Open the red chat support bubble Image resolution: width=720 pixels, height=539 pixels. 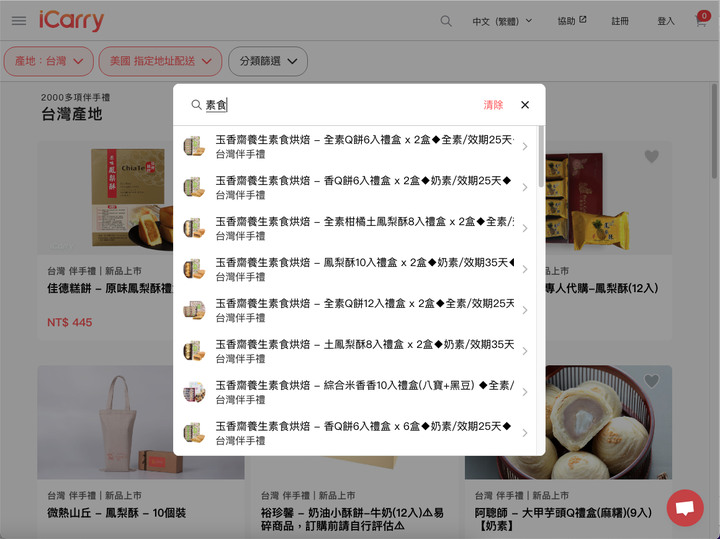point(685,508)
